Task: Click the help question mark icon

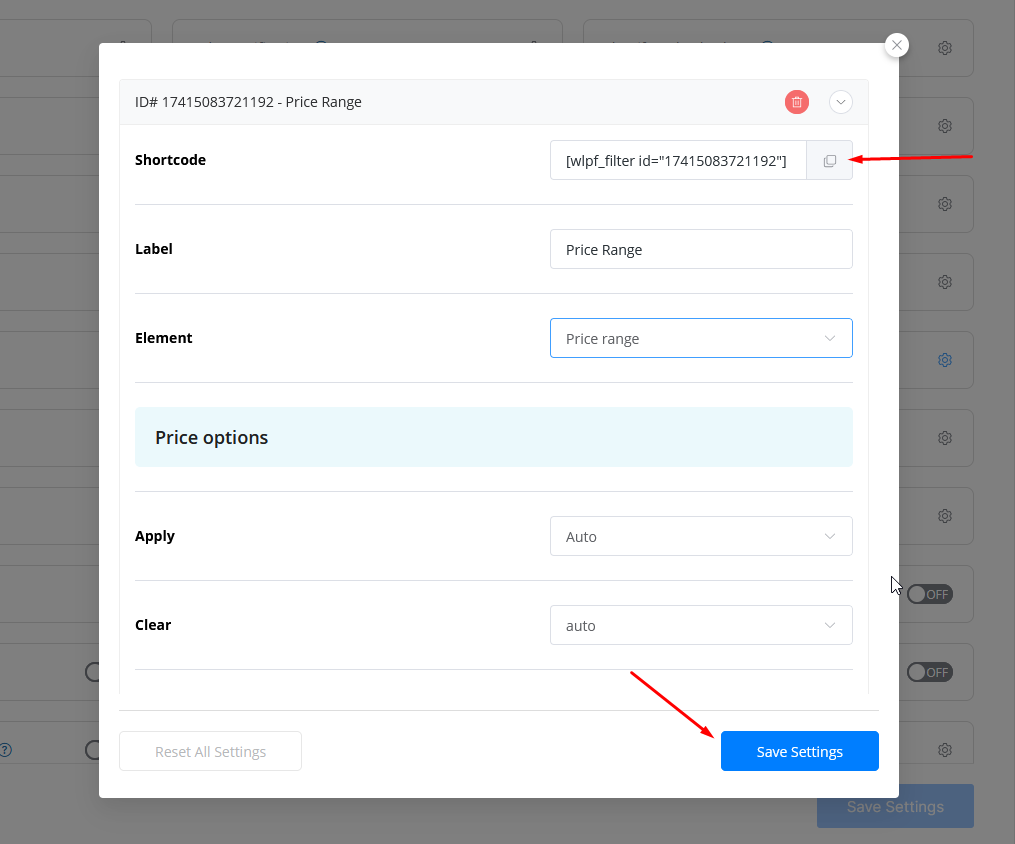Action: 5,749
